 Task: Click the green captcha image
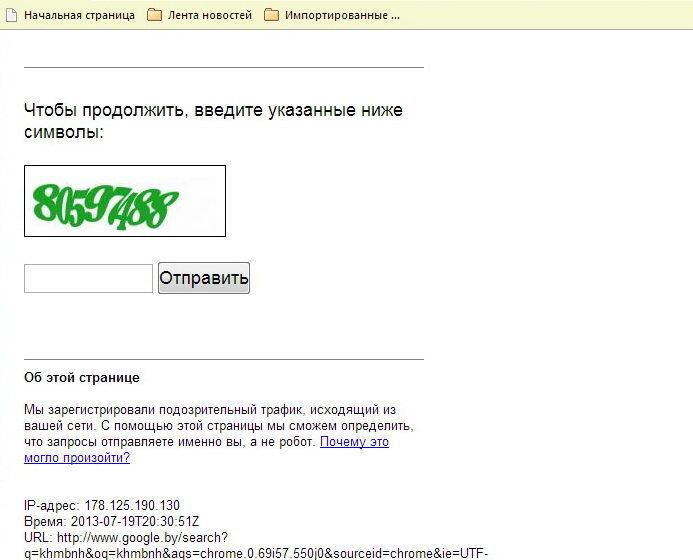pyautogui.click(x=125, y=201)
